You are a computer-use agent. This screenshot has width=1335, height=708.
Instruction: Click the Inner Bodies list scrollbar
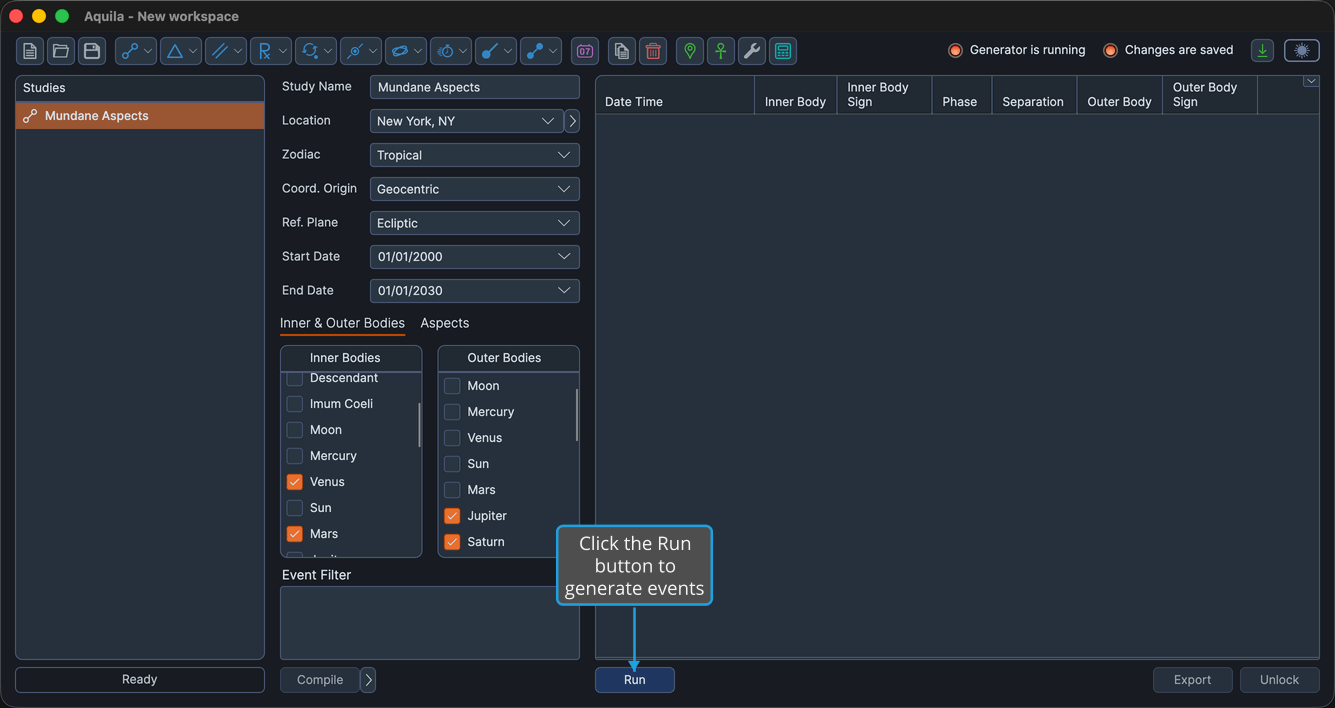(419, 425)
